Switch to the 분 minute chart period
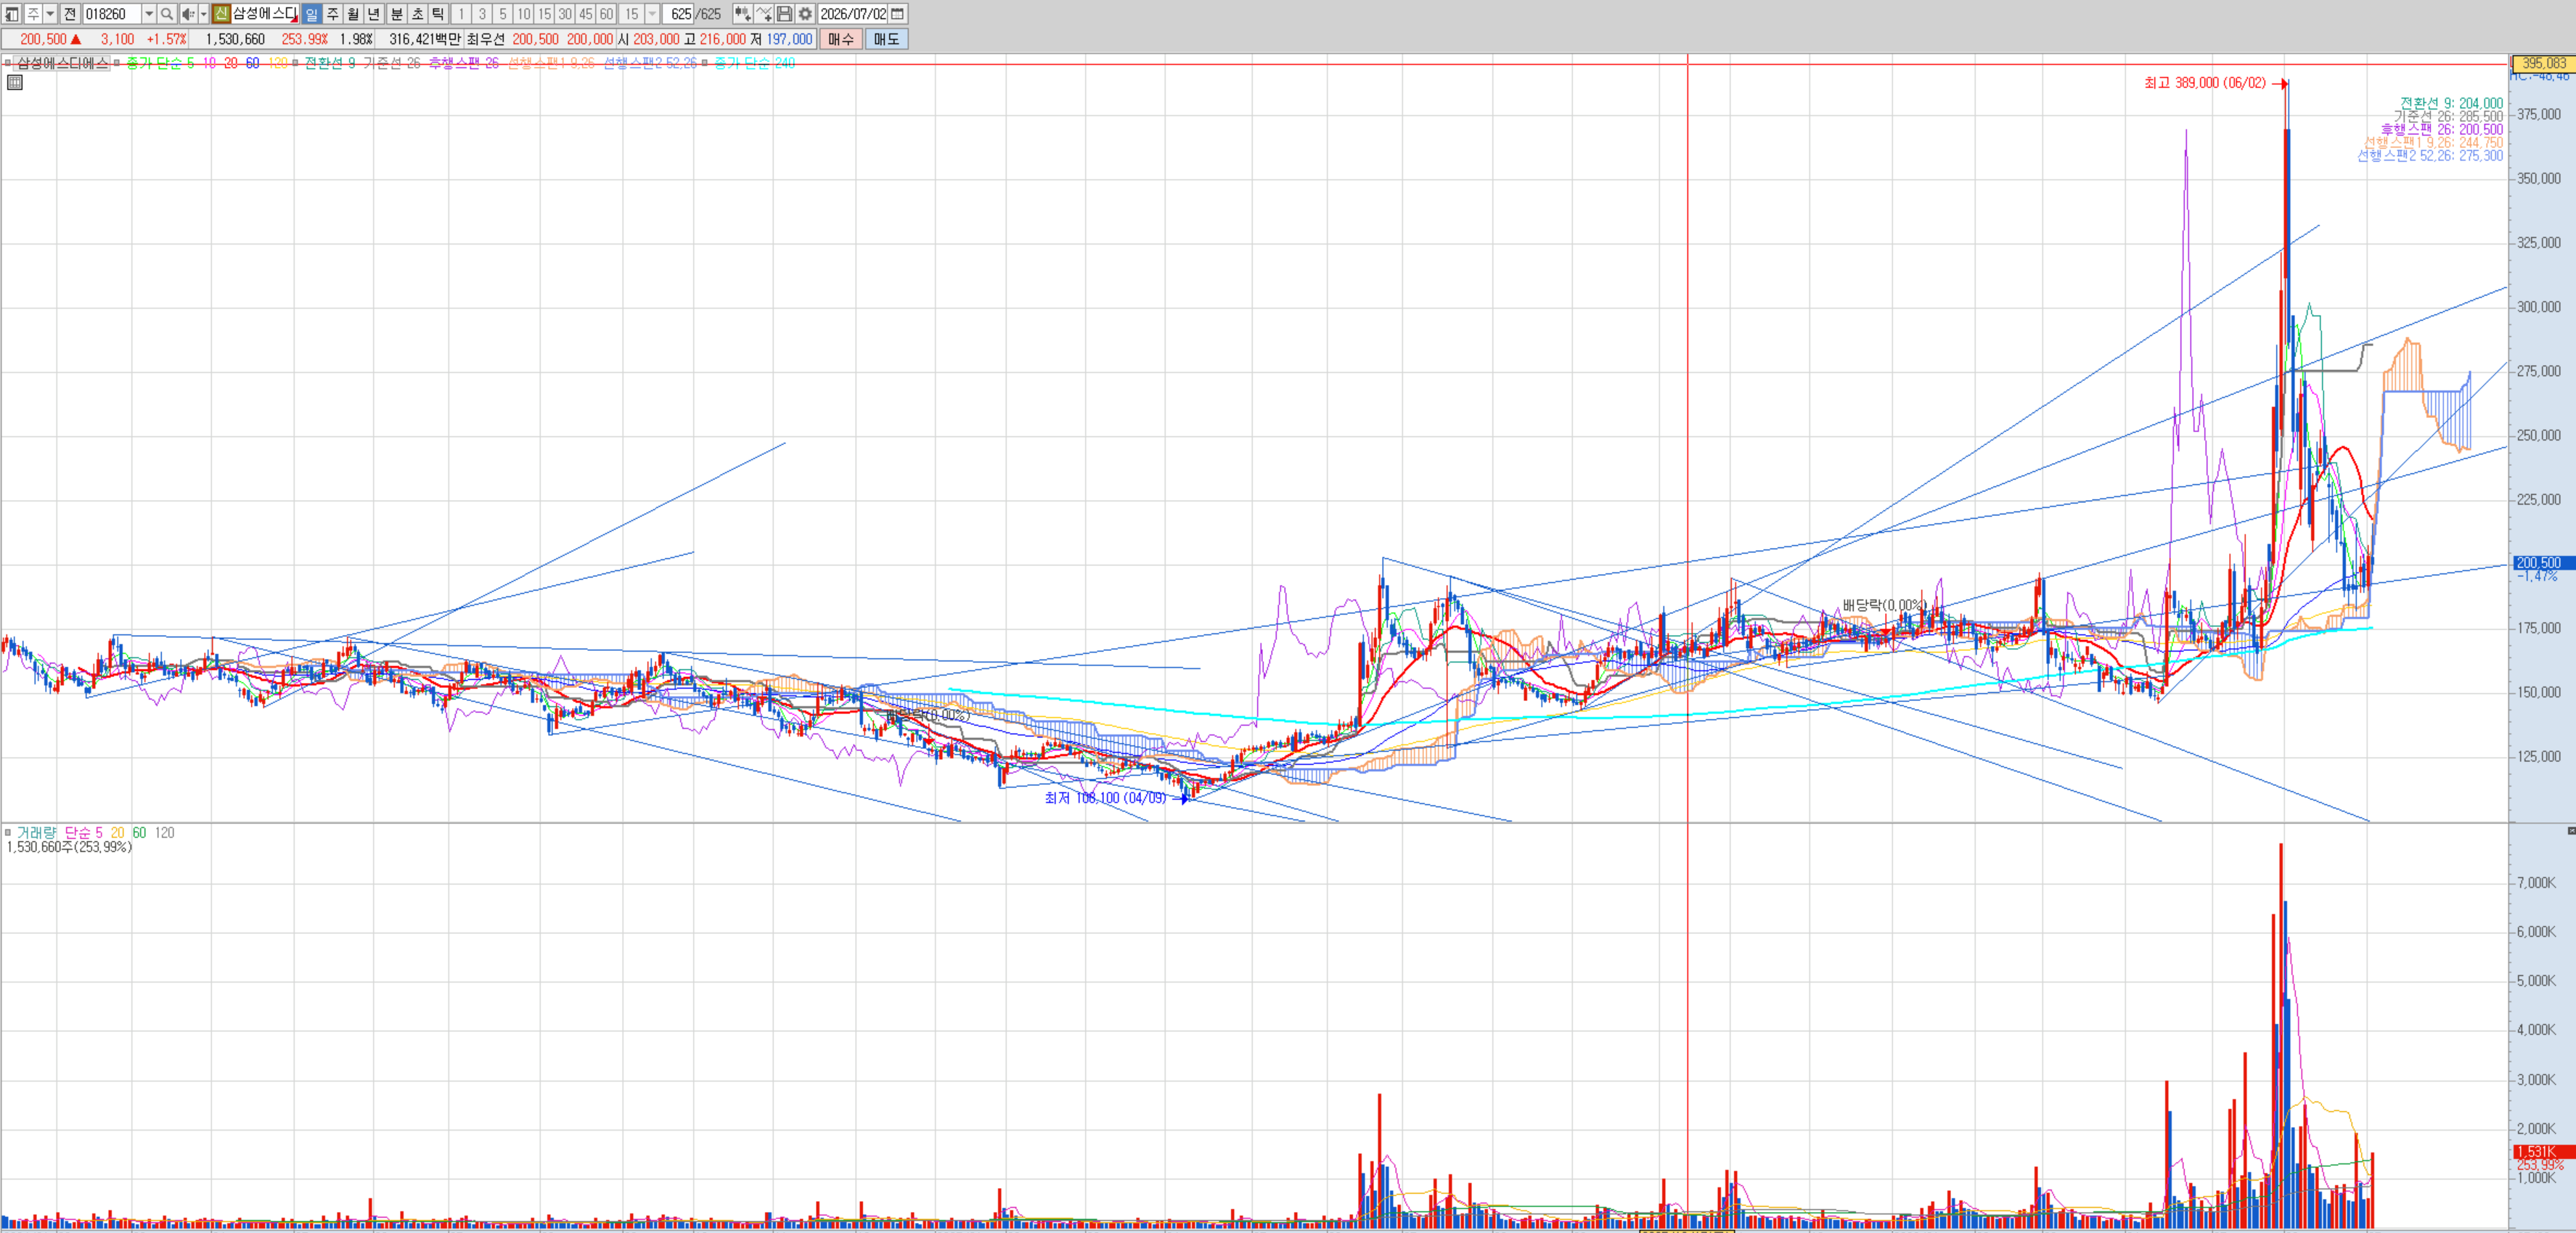 (x=397, y=14)
